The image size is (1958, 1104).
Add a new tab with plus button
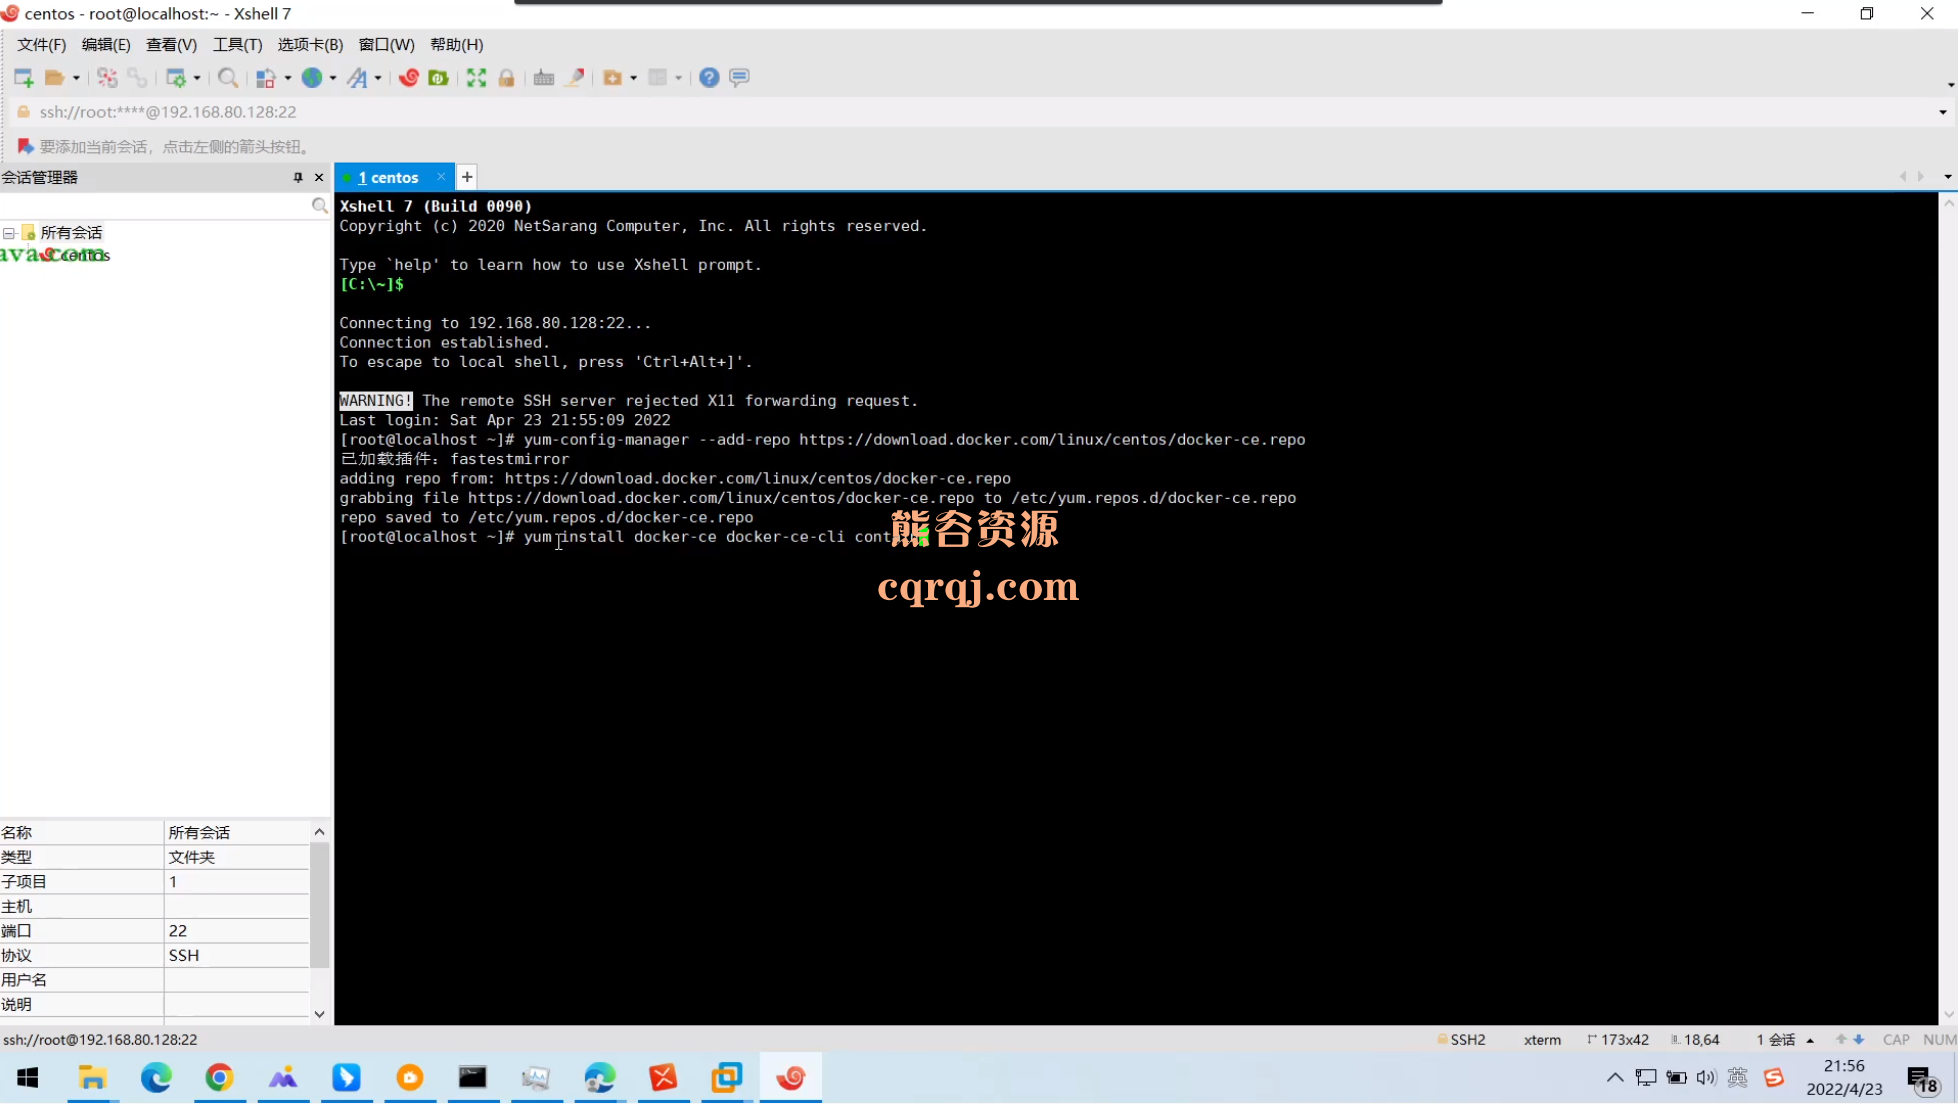coord(467,177)
